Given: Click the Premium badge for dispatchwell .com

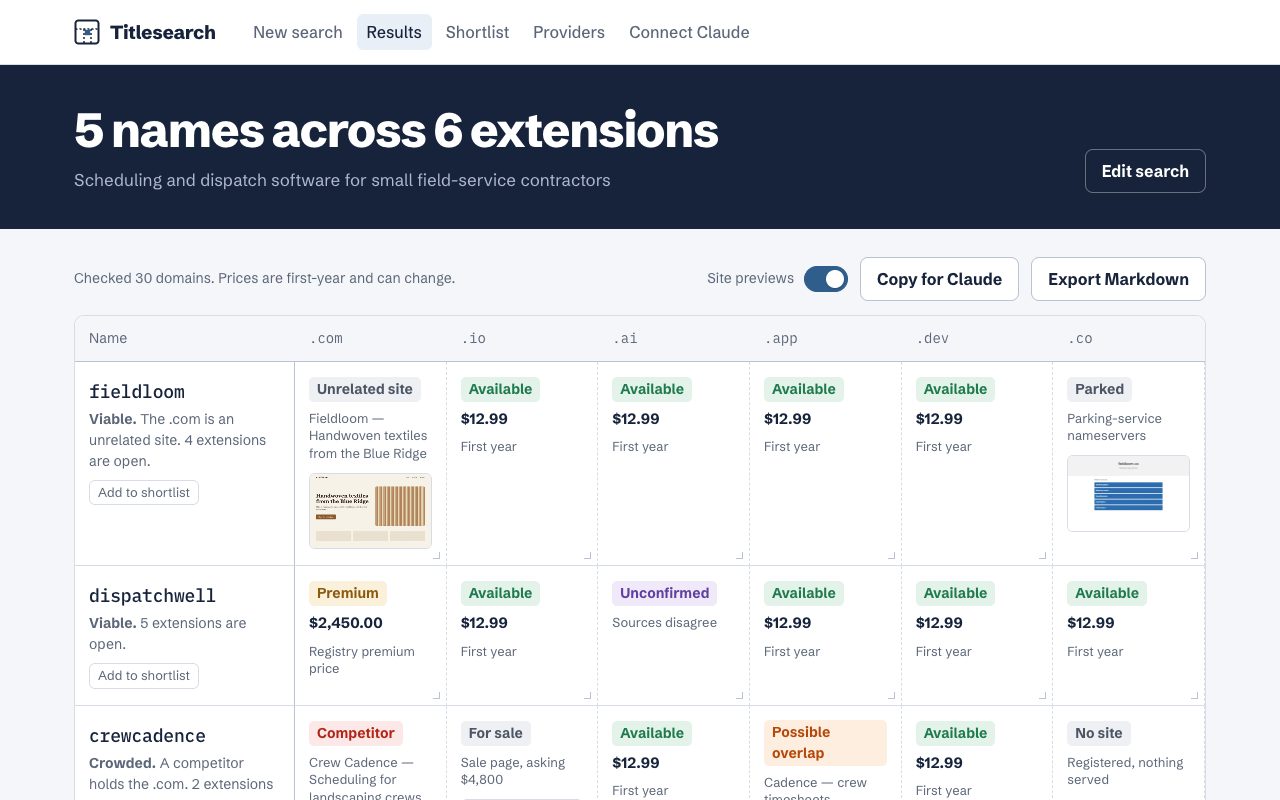Looking at the screenshot, I should 348,593.
